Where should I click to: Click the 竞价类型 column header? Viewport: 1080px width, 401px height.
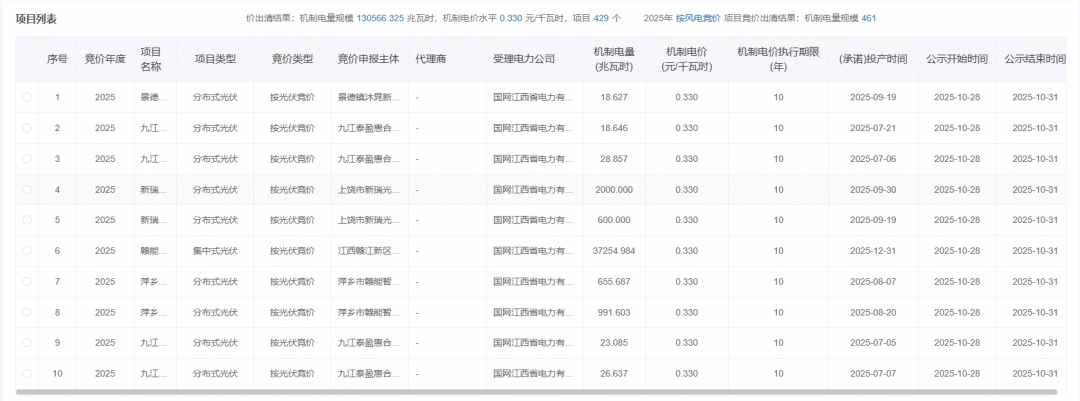[292, 59]
